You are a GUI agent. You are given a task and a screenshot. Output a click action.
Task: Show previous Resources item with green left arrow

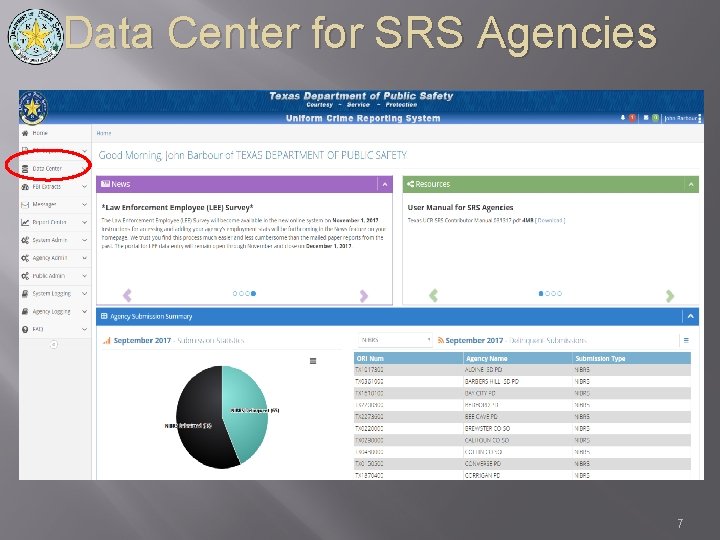(x=433, y=295)
